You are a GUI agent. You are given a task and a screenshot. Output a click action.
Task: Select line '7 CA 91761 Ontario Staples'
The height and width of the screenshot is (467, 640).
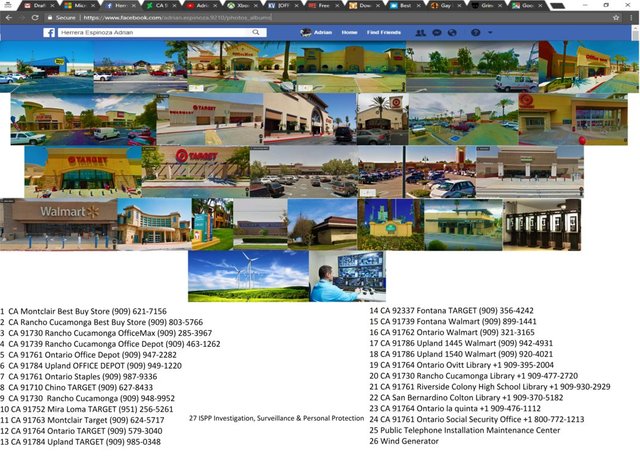click(79, 377)
